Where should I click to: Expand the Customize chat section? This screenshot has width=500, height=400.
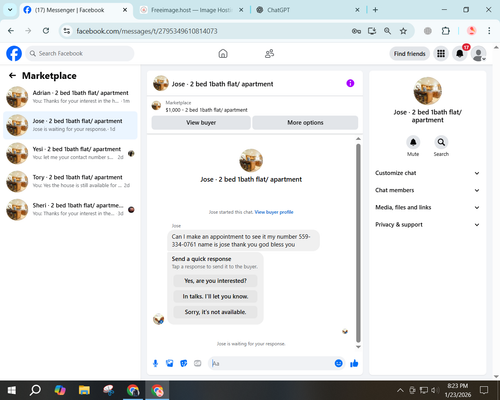click(427, 173)
